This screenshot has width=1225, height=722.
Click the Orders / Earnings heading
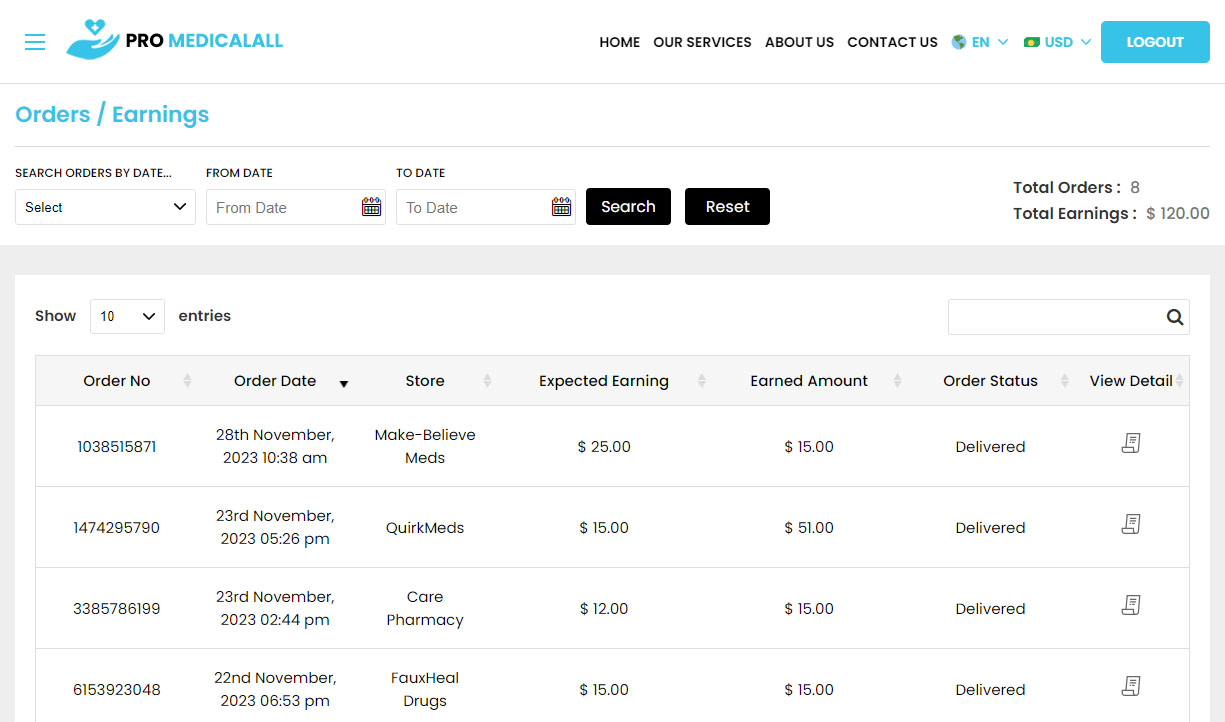[x=112, y=114]
